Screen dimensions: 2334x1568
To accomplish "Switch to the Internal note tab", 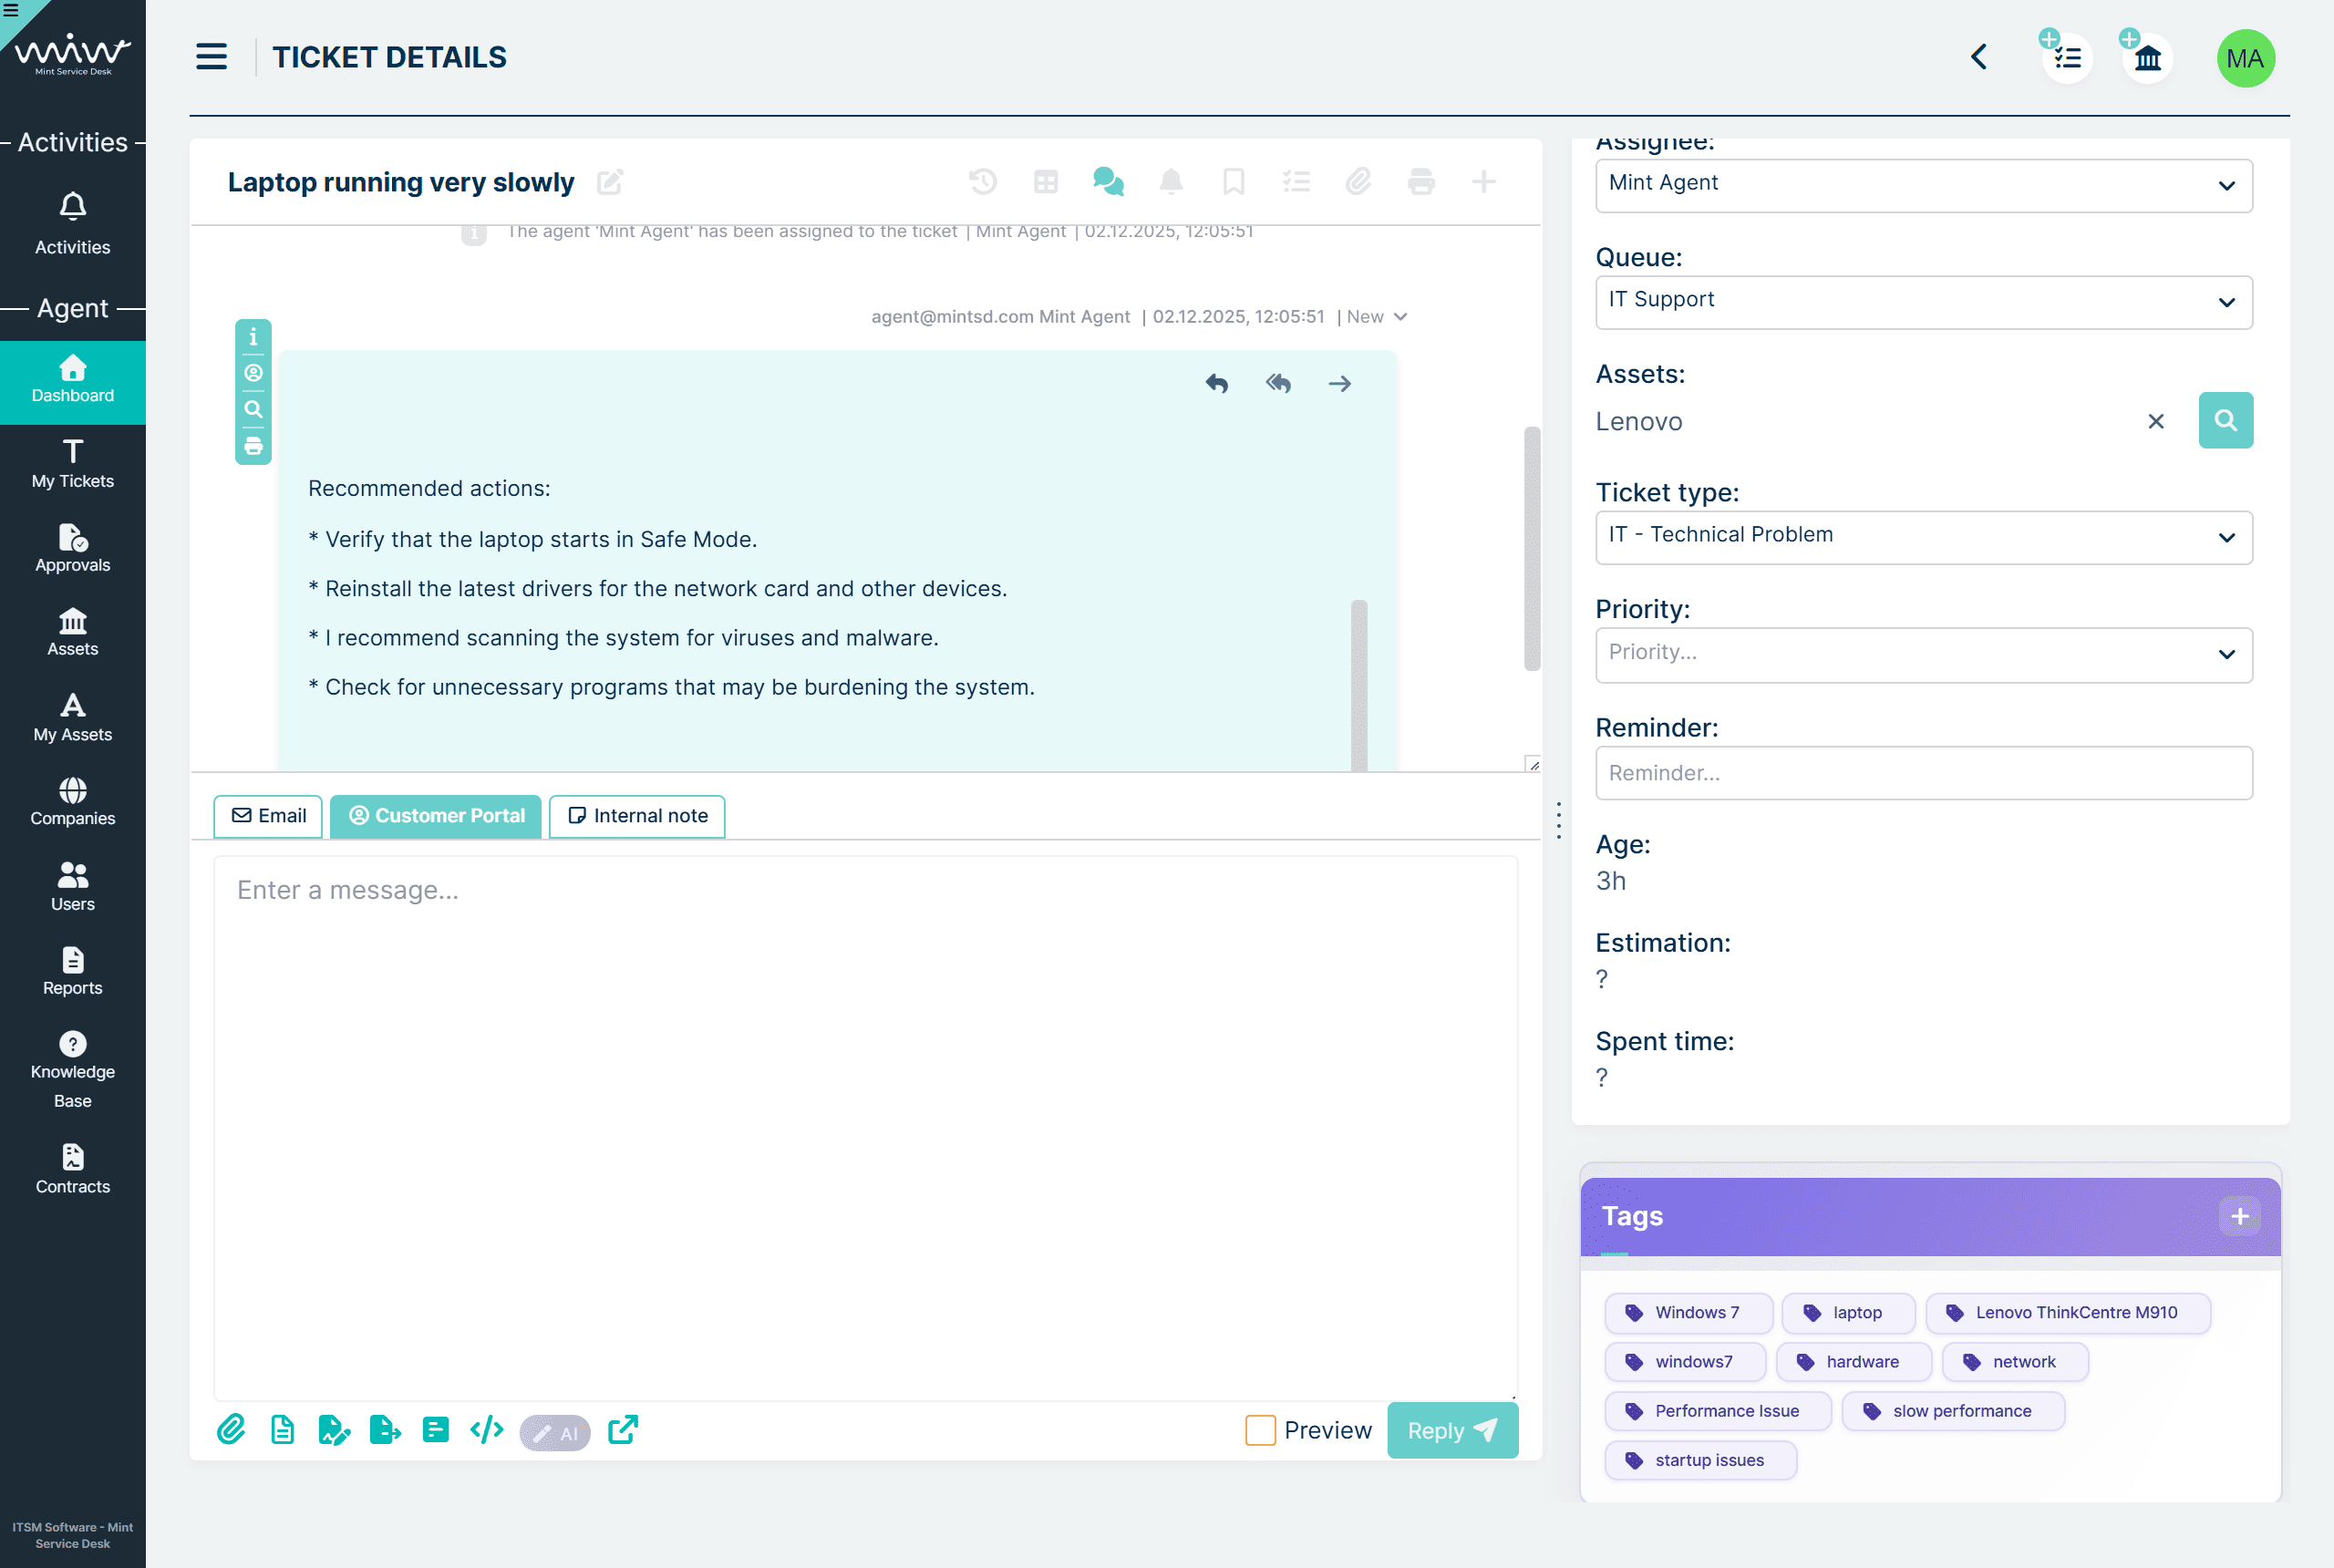I will [x=637, y=816].
